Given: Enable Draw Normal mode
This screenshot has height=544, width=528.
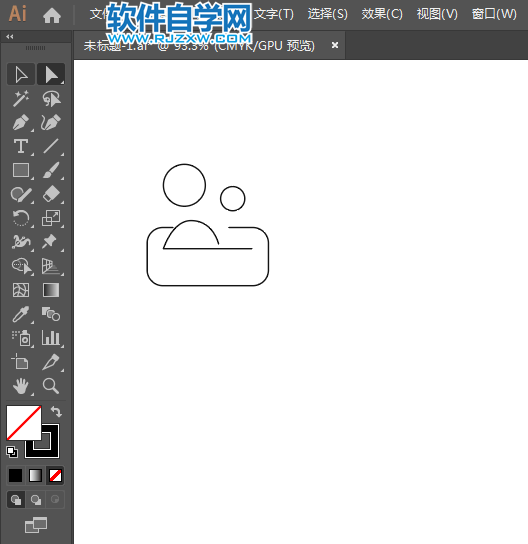Looking at the screenshot, I should pos(16,500).
